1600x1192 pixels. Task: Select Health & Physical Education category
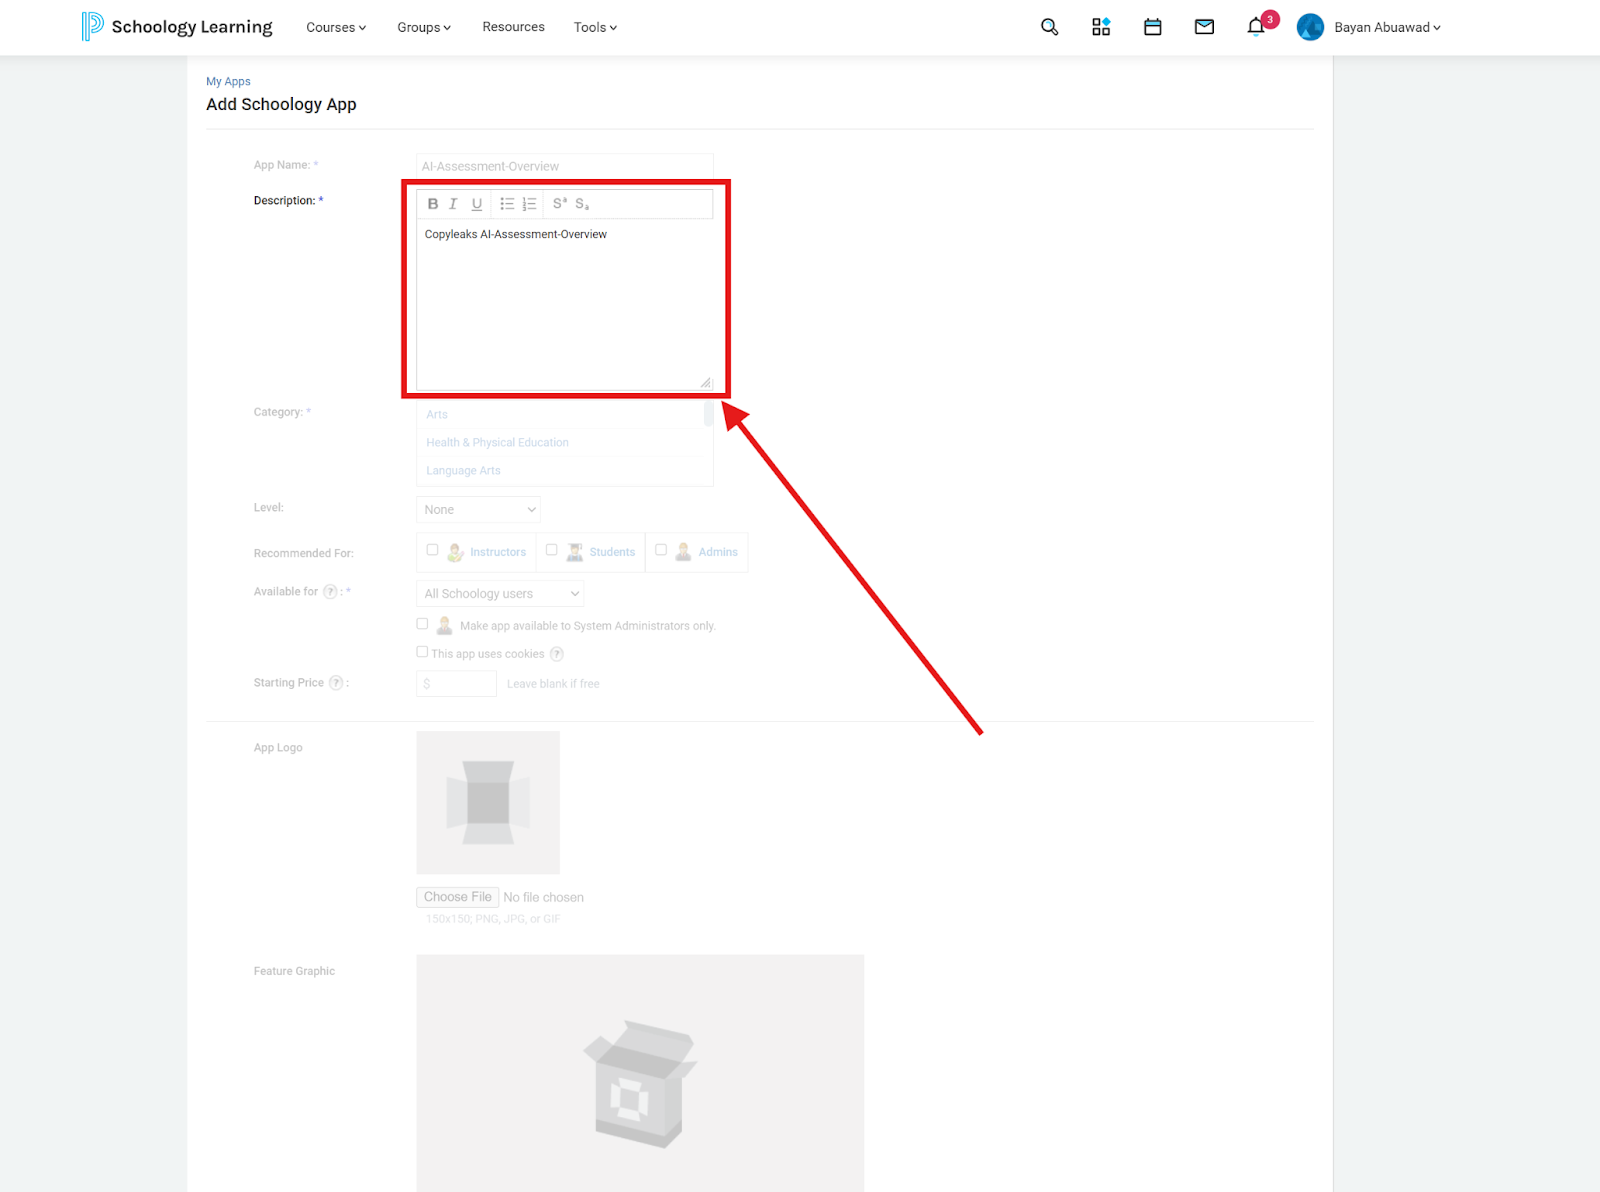pyautogui.click(x=497, y=443)
